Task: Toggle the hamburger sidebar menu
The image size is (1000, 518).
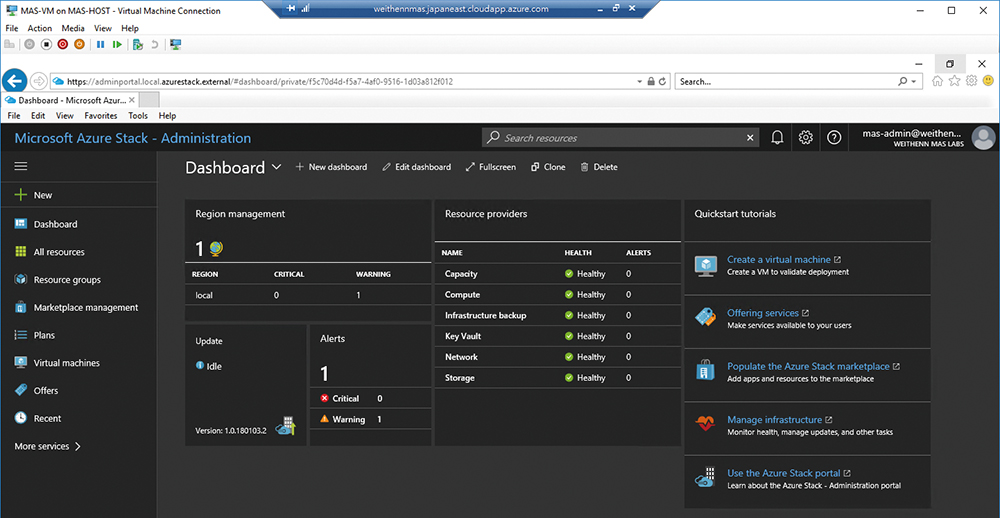Action: (21, 166)
